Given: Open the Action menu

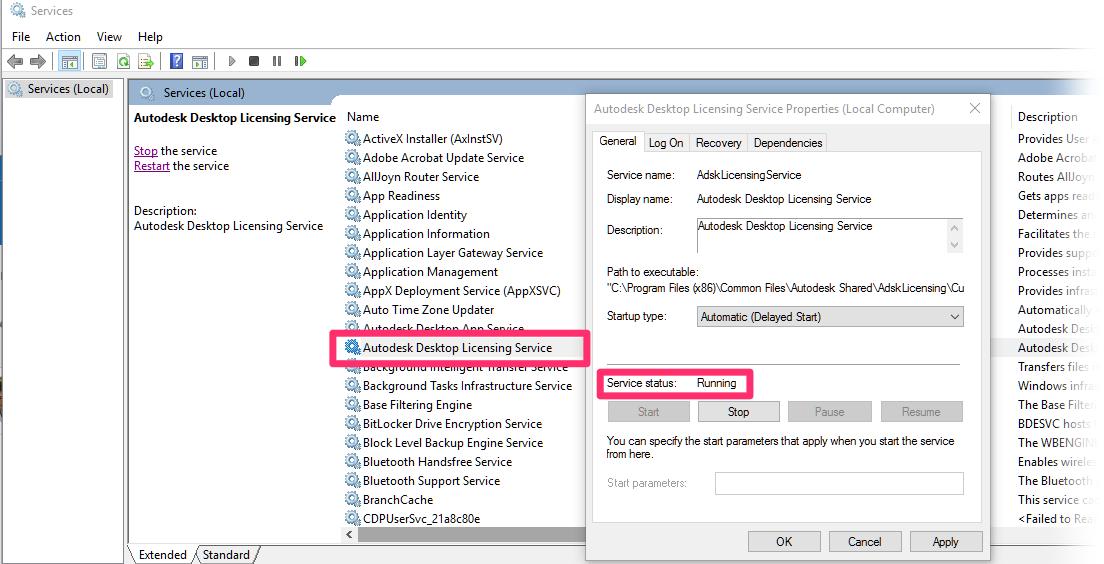Looking at the screenshot, I should click(x=63, y=37).
